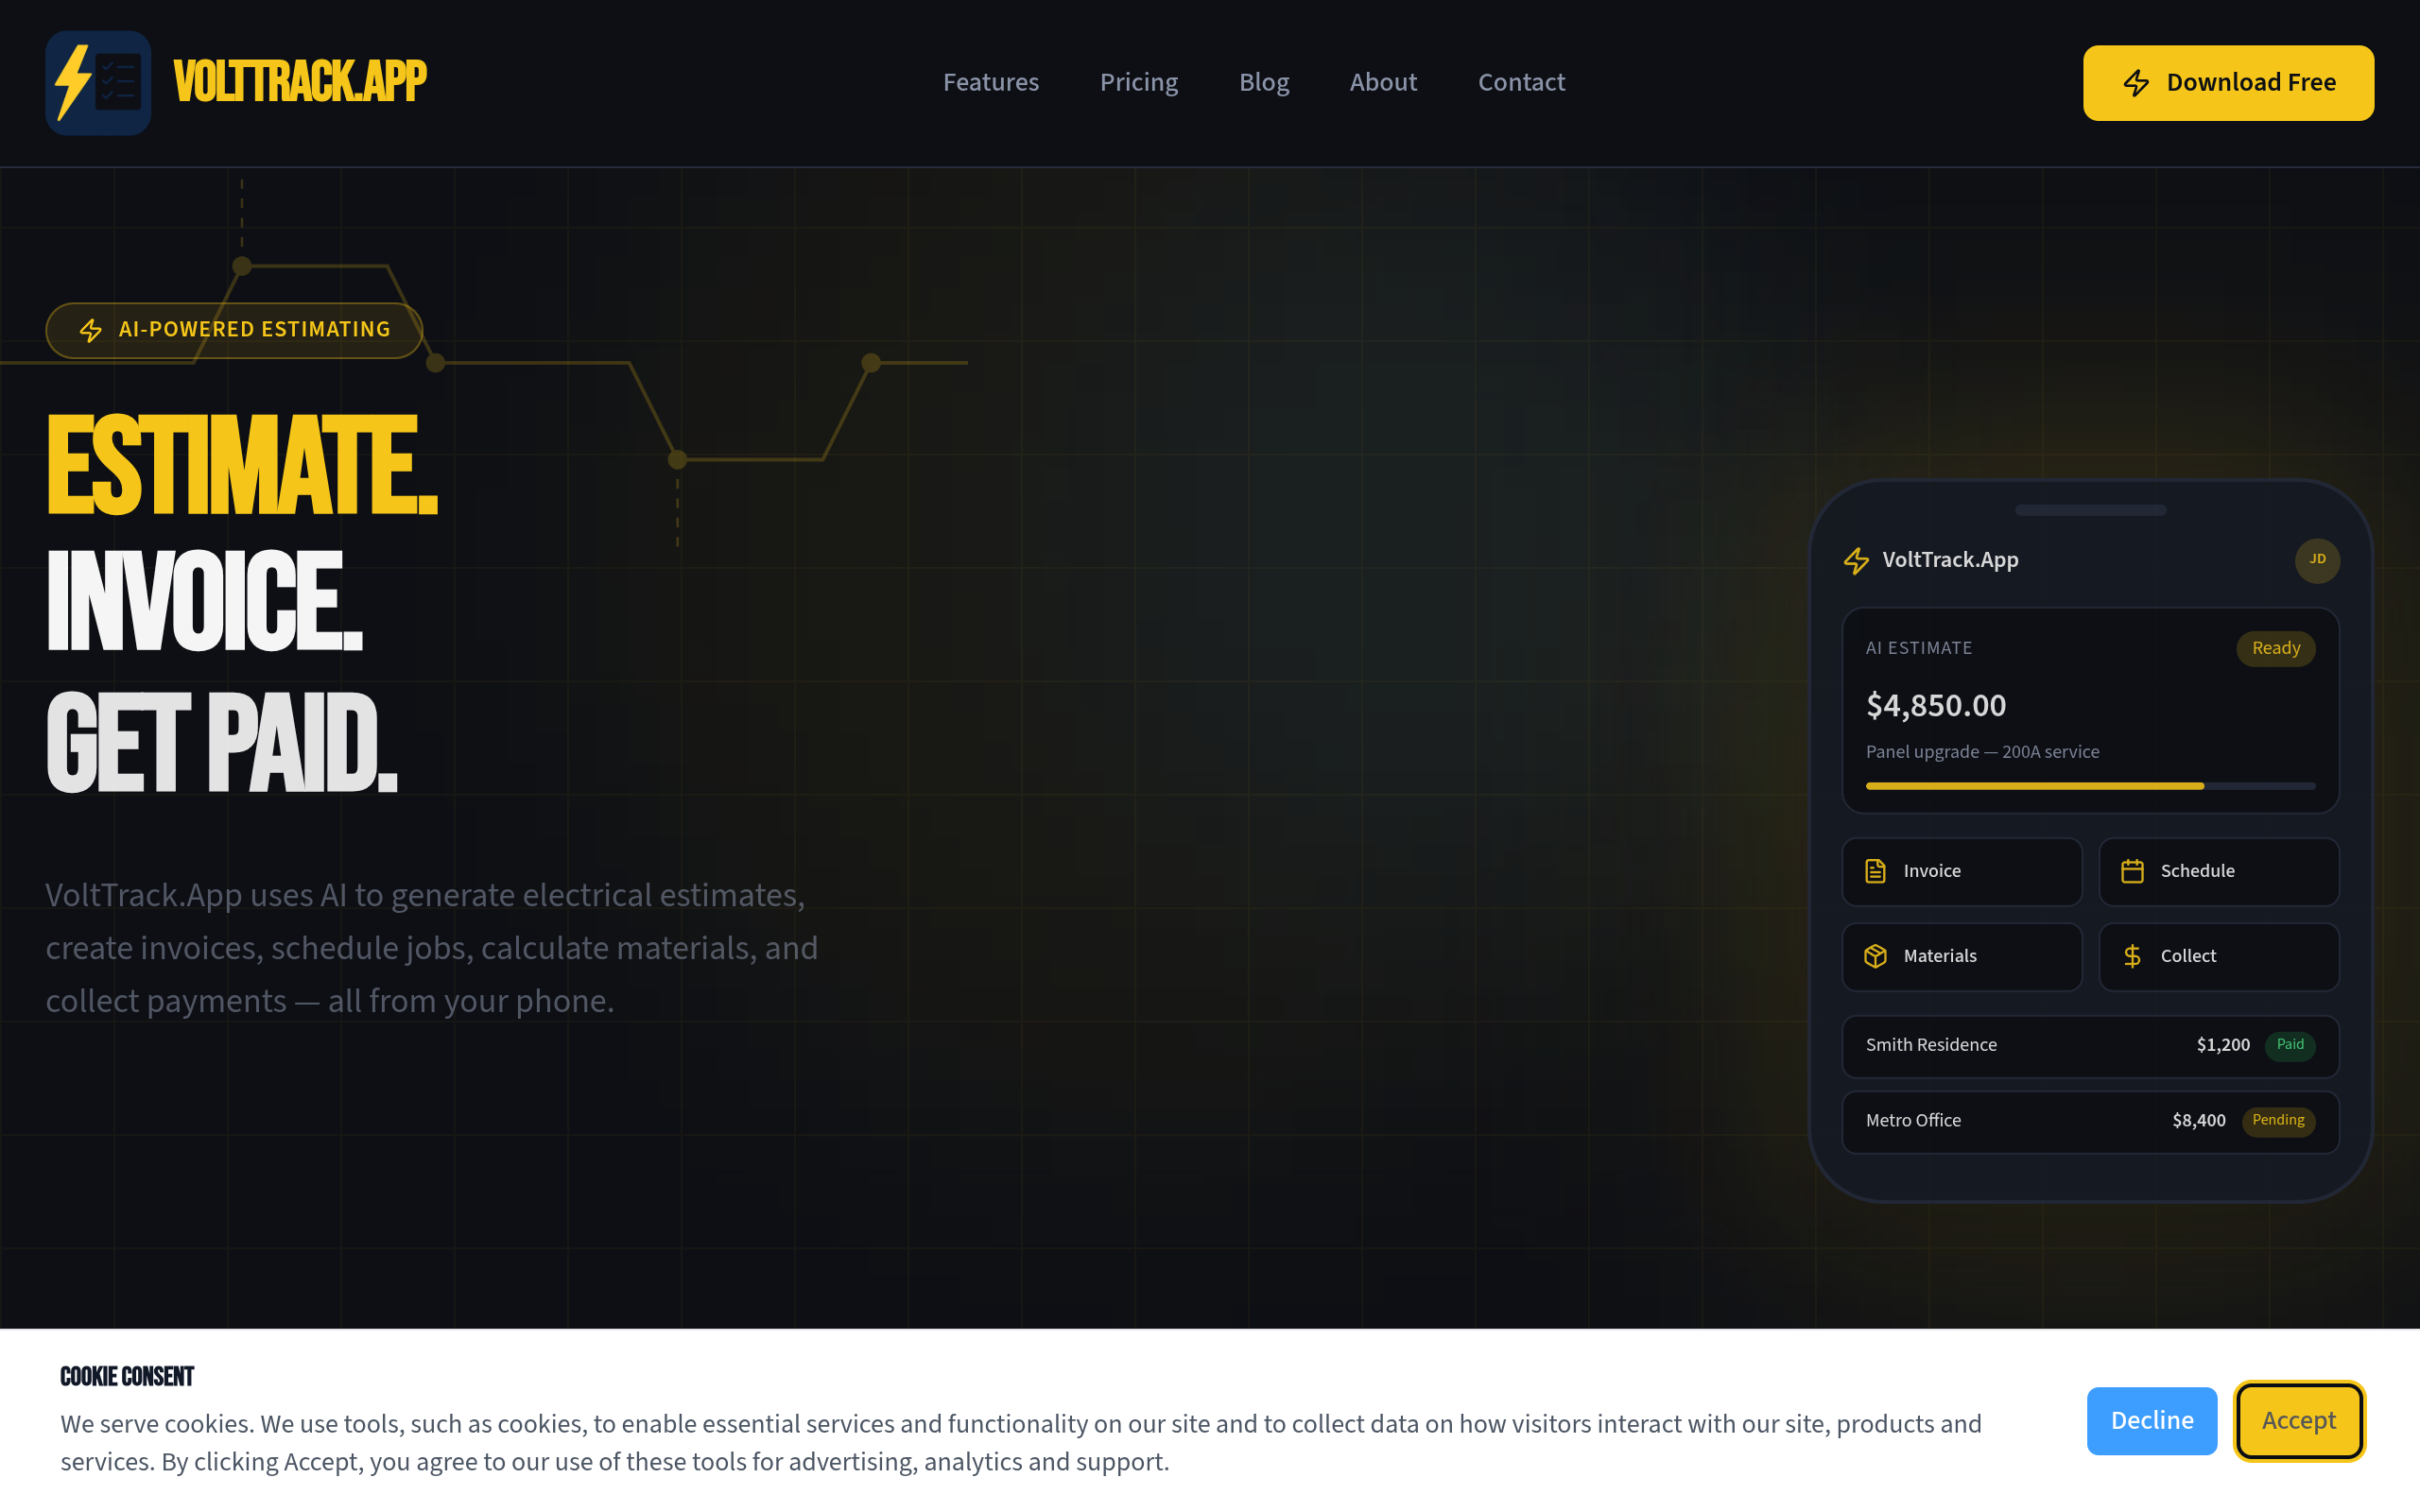Click the COOKIE CONSENT heading
Image resolution: width=2420 pixels, height=1512 pixels.
127,1377
